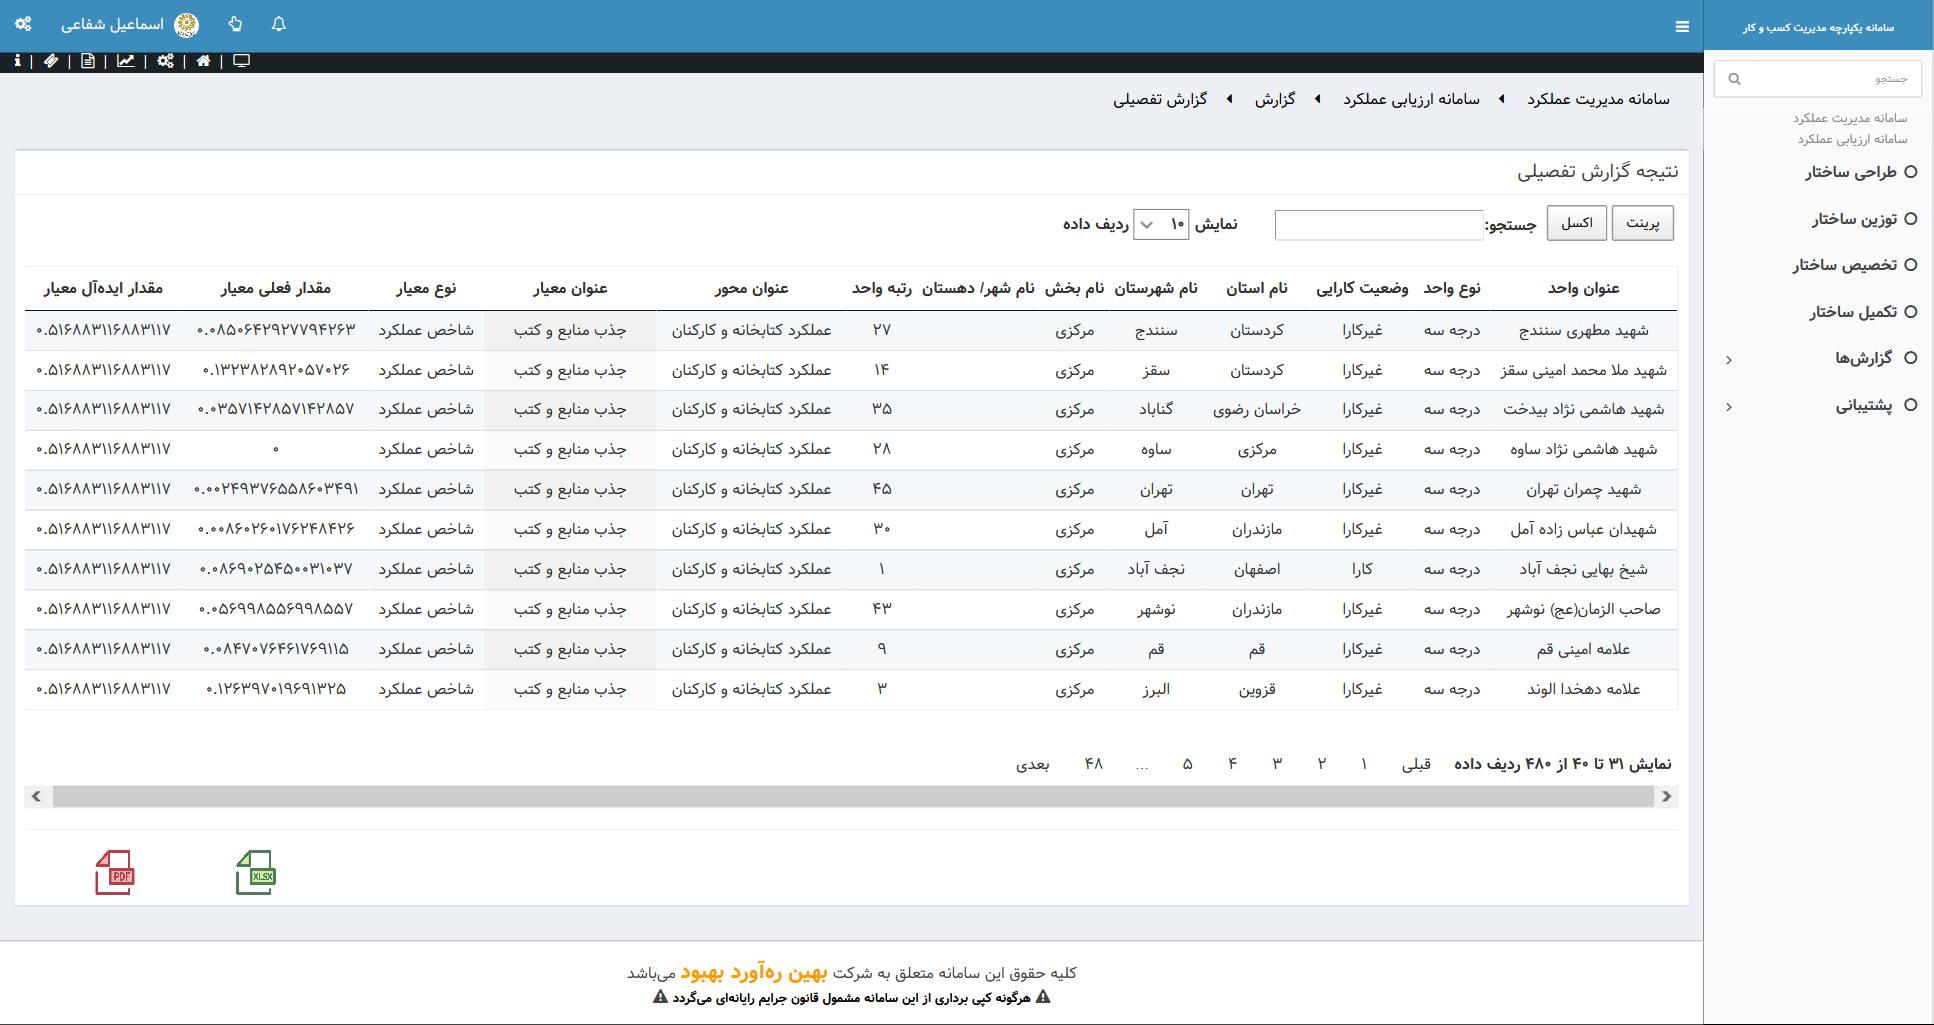Click inside the جستجو search field
The width and height of the screenshot is (1934, 1025).
tap(1817, 78)
